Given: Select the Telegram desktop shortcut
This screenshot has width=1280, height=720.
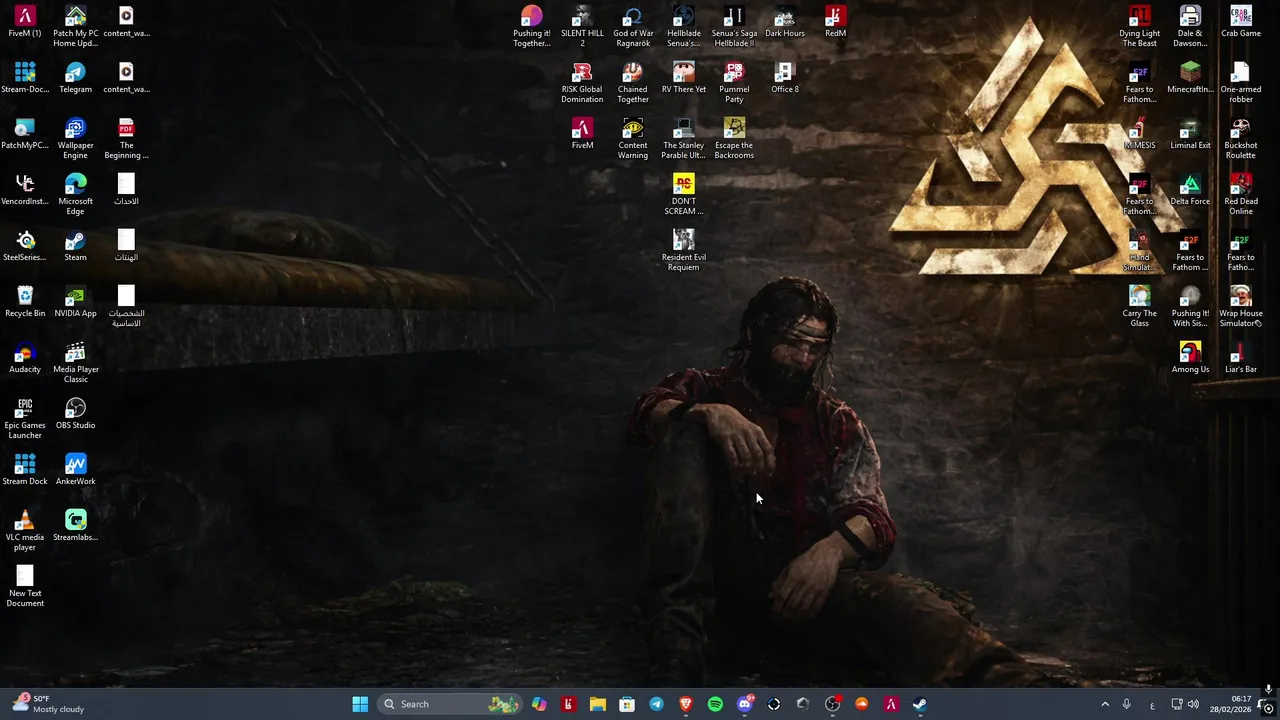Looking at the screenshot, I should (75, 79).
